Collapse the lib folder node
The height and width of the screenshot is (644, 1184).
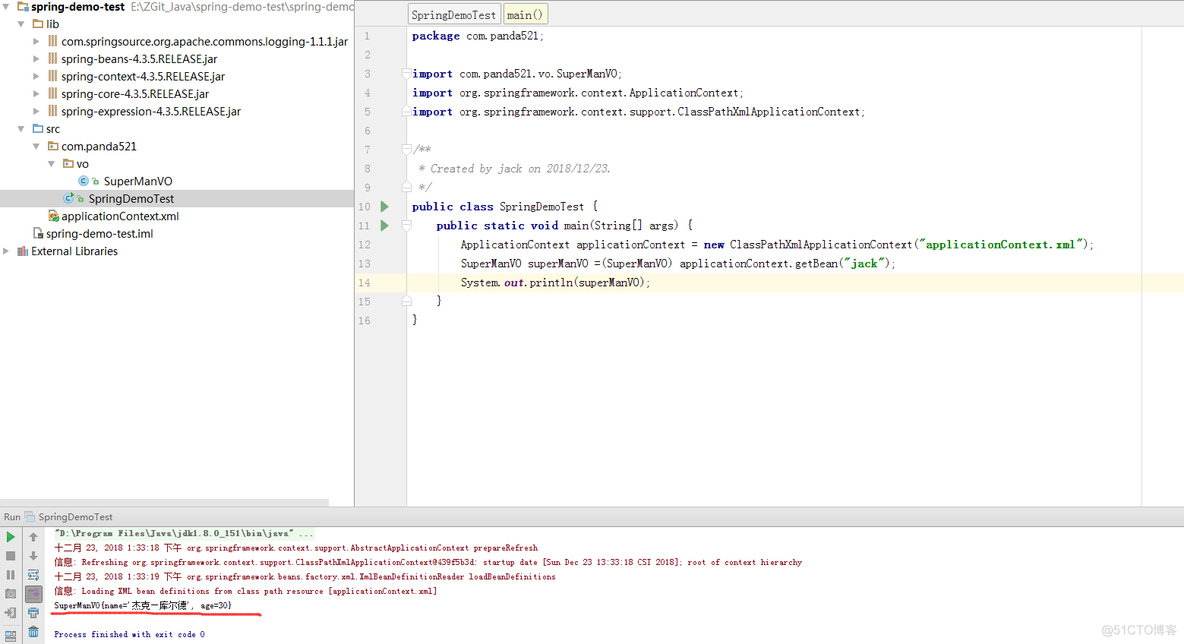21,23
